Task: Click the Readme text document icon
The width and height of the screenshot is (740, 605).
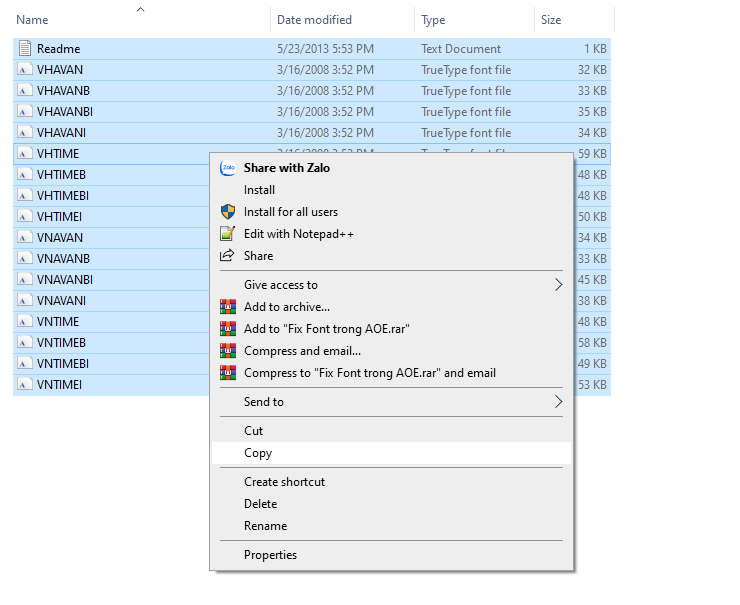Action: pyautogui.click(x=25, y=49)
